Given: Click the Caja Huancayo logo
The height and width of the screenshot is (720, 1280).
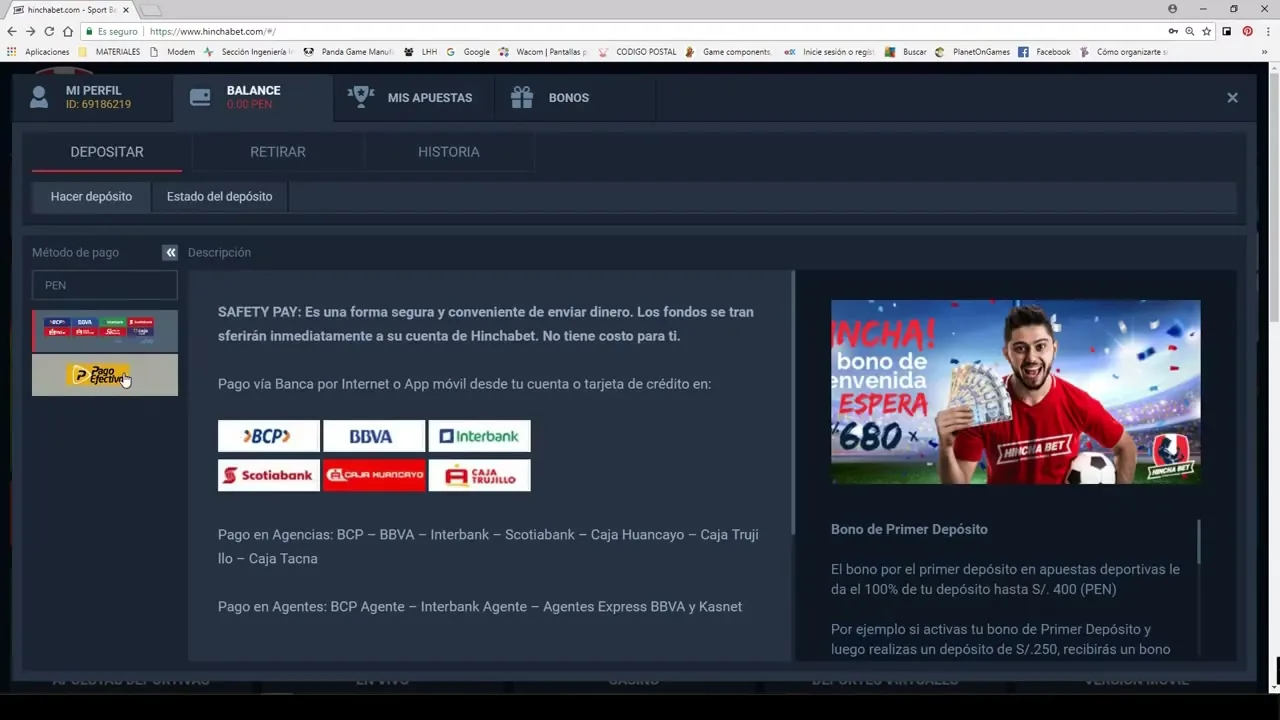Looking at the screenshot, I should tap(374, 475).
